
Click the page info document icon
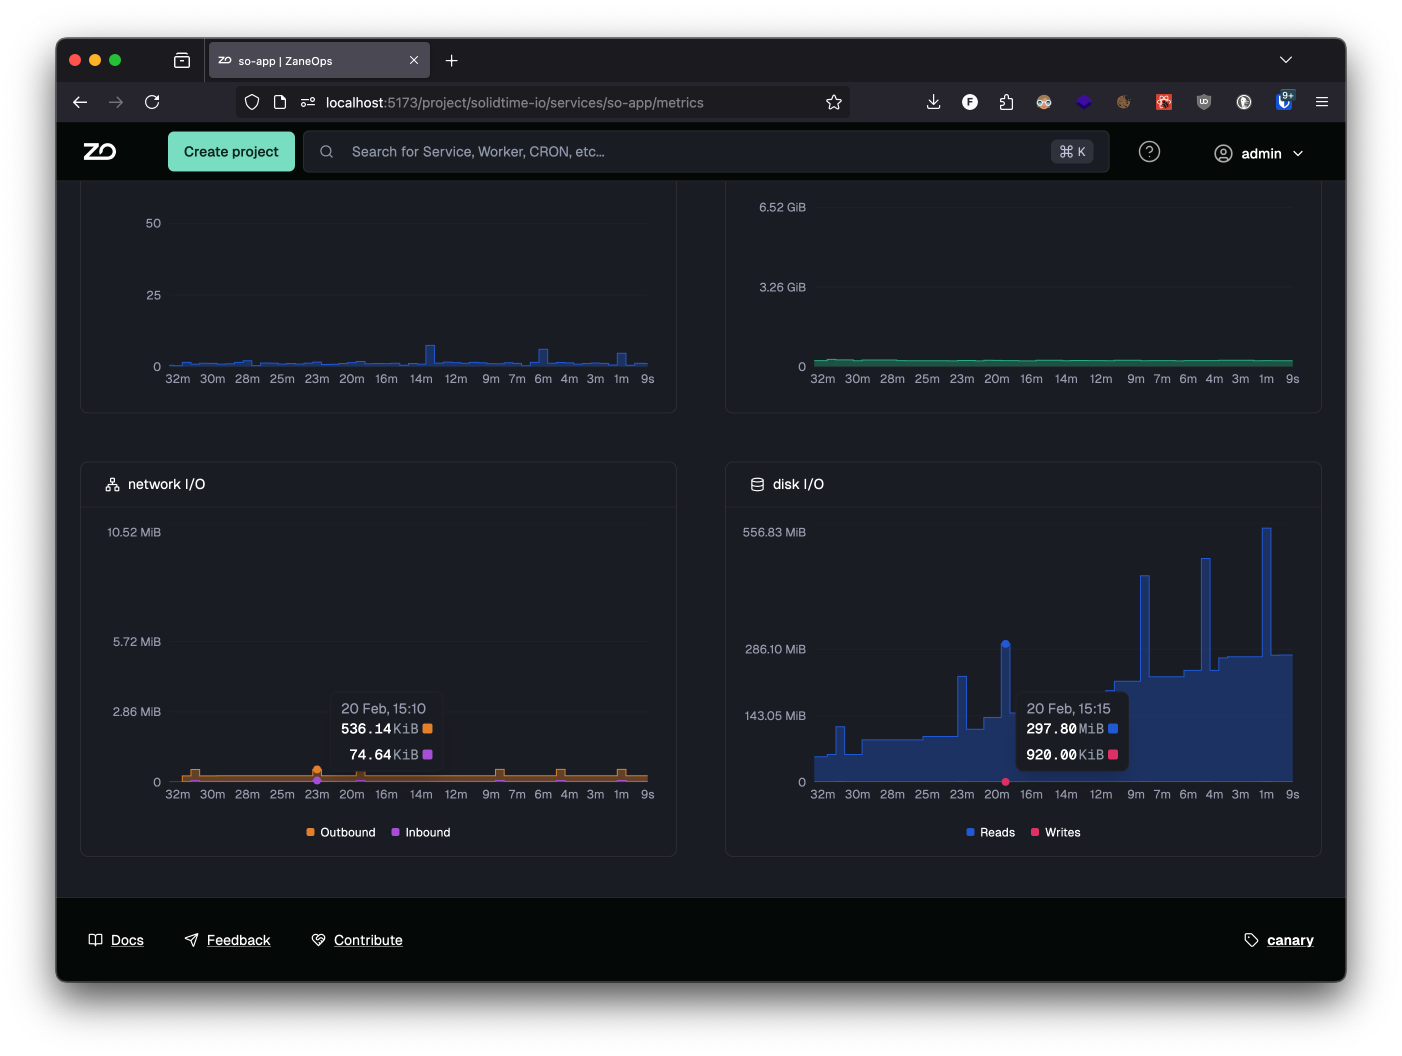coord(280,102)
